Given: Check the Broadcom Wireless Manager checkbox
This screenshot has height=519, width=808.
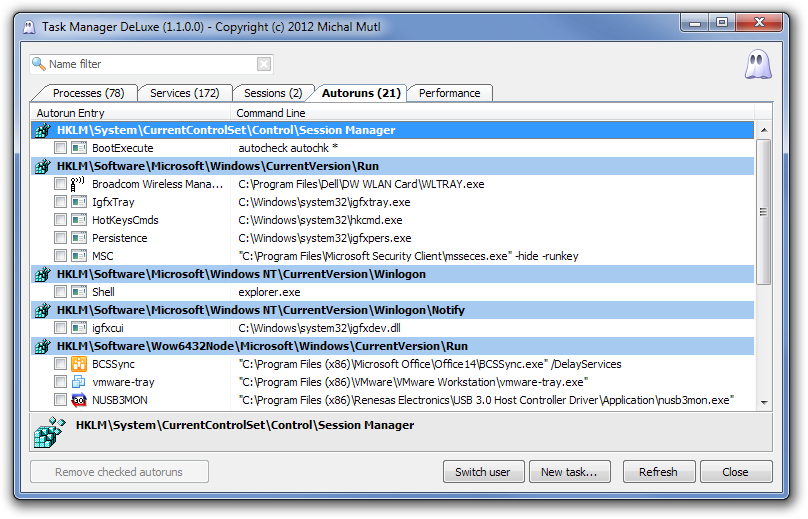Looking at the screenshot, I should coord(60,184).
